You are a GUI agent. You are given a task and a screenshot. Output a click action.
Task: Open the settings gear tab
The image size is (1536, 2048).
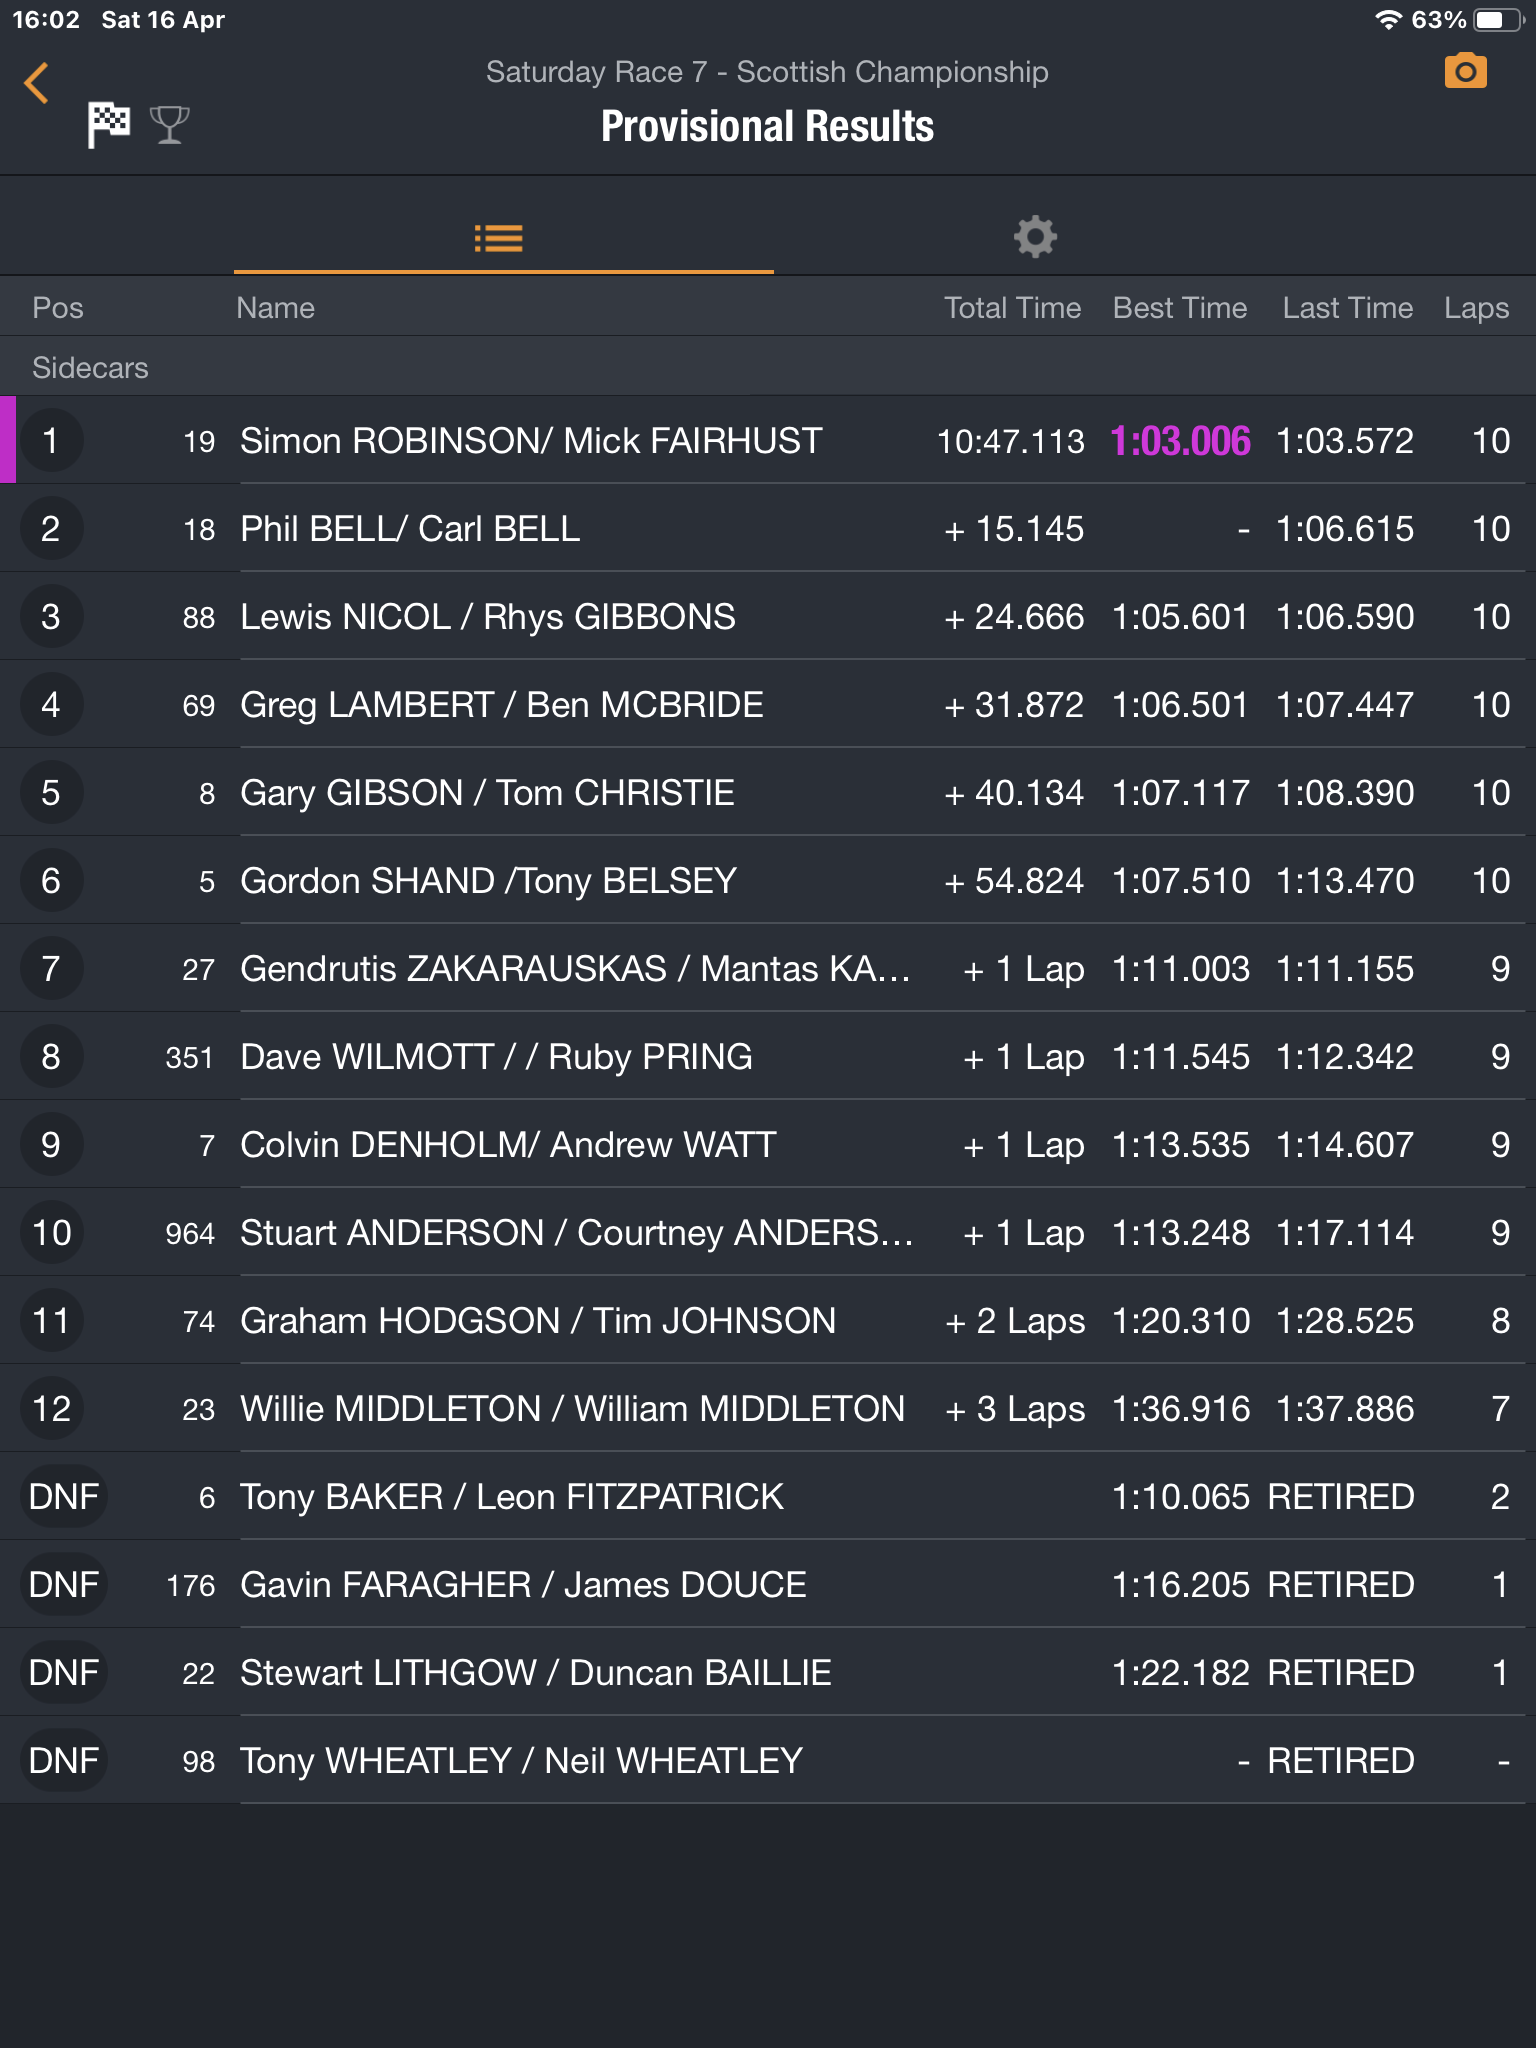point(1035,238)
